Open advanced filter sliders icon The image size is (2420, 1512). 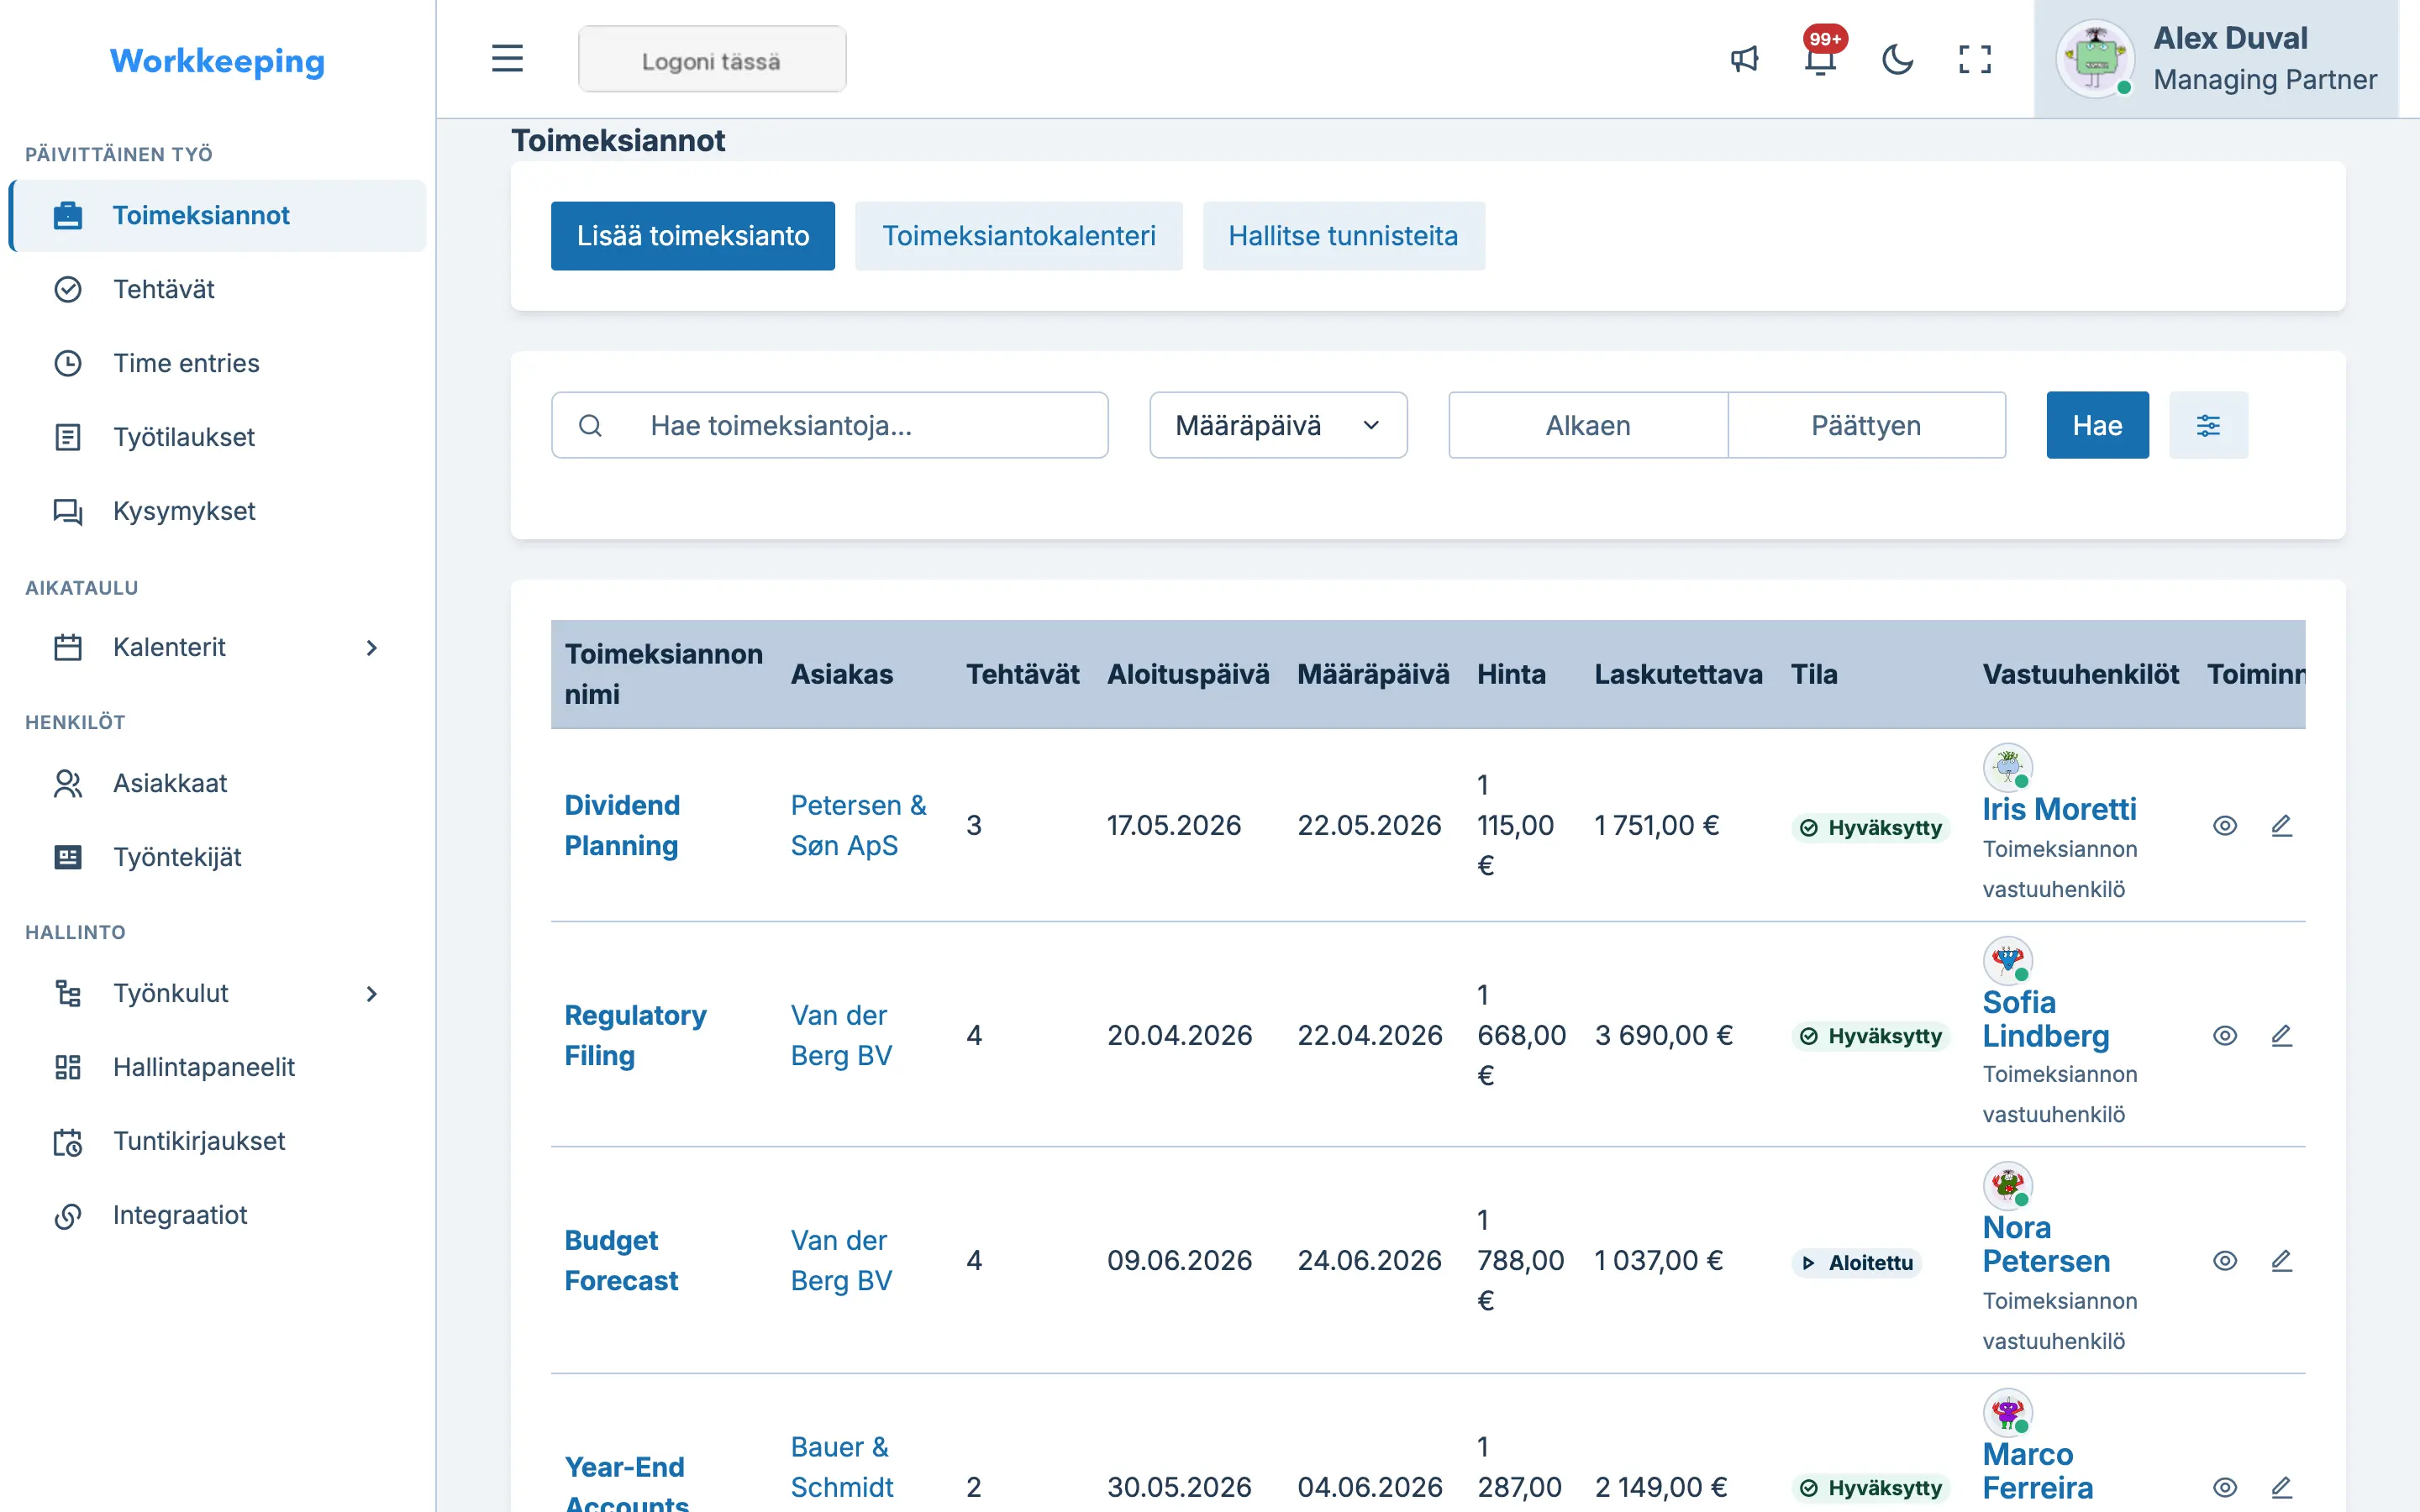click(x=2208, y=425)
